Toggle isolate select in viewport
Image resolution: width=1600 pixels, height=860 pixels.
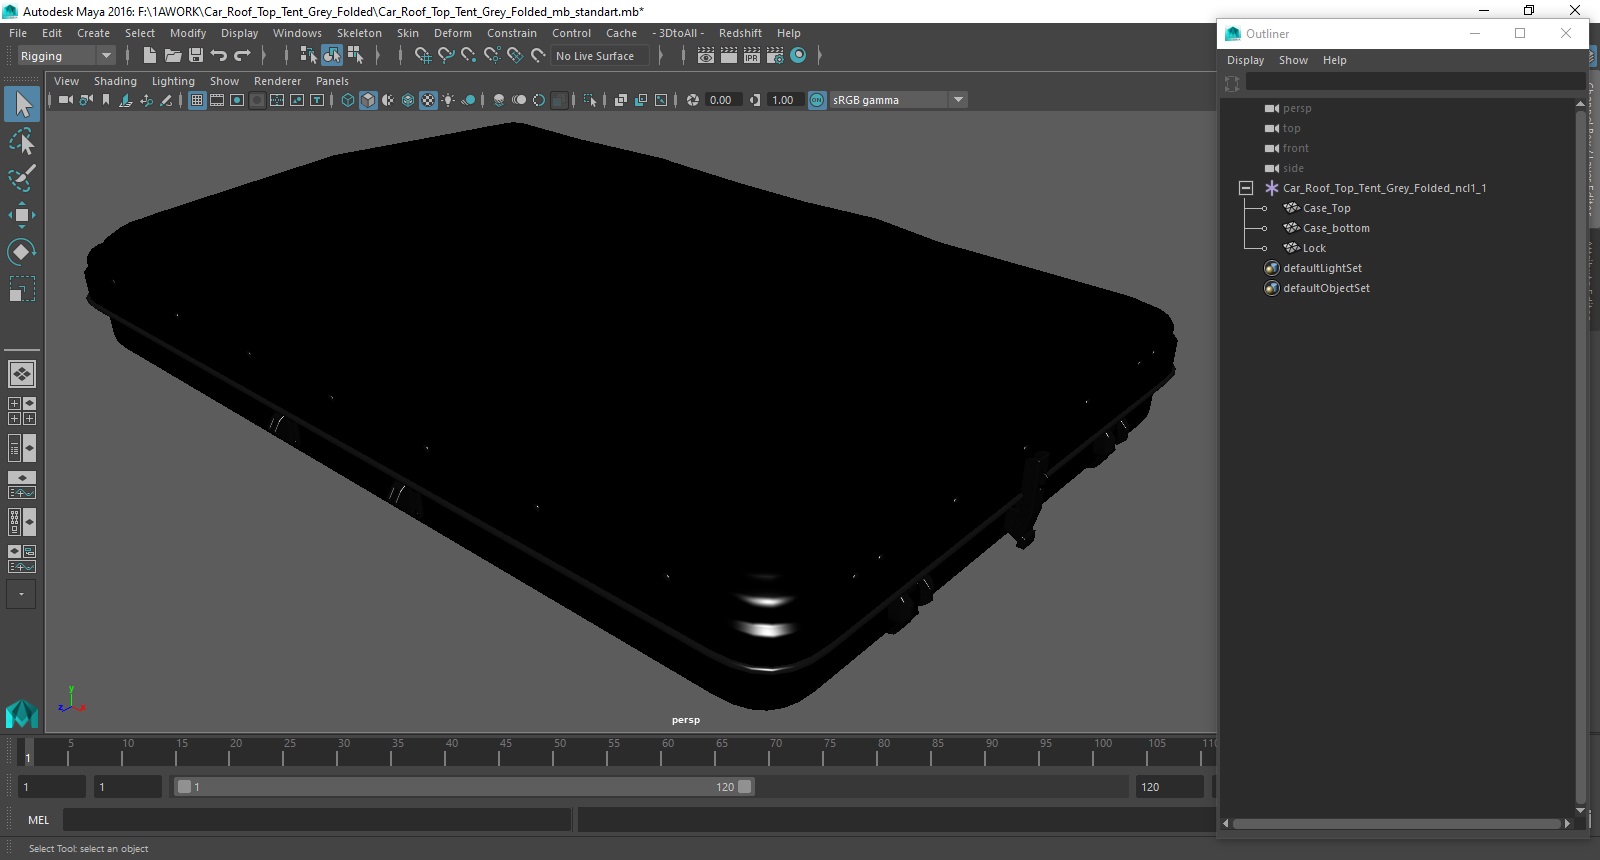coord(590,100)
